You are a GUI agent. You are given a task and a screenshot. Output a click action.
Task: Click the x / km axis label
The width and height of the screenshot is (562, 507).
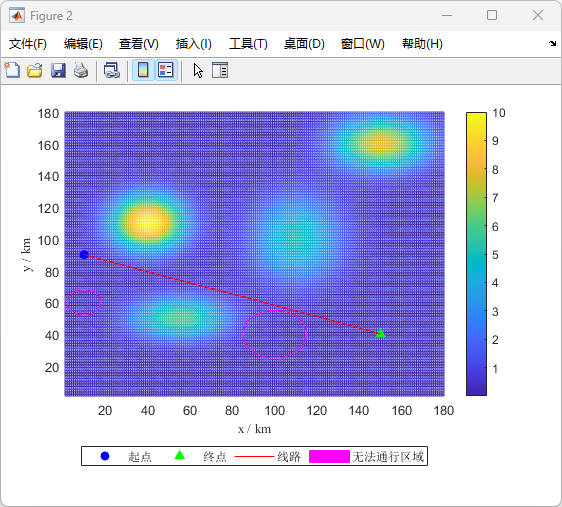254,429
